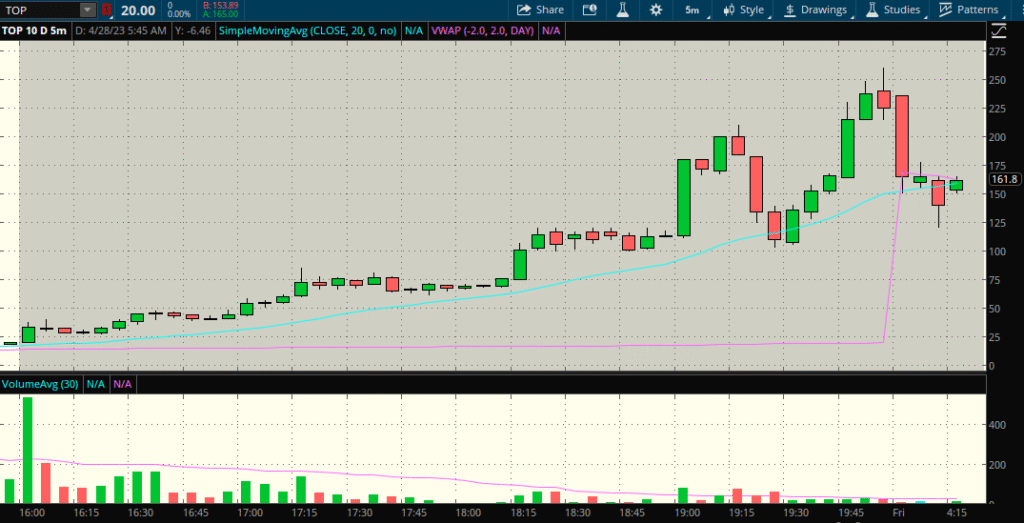The width and height of the screenshot is (1024, 523).
Task: Click the chart alert/info icon beside Share
Action: (590, 10)
